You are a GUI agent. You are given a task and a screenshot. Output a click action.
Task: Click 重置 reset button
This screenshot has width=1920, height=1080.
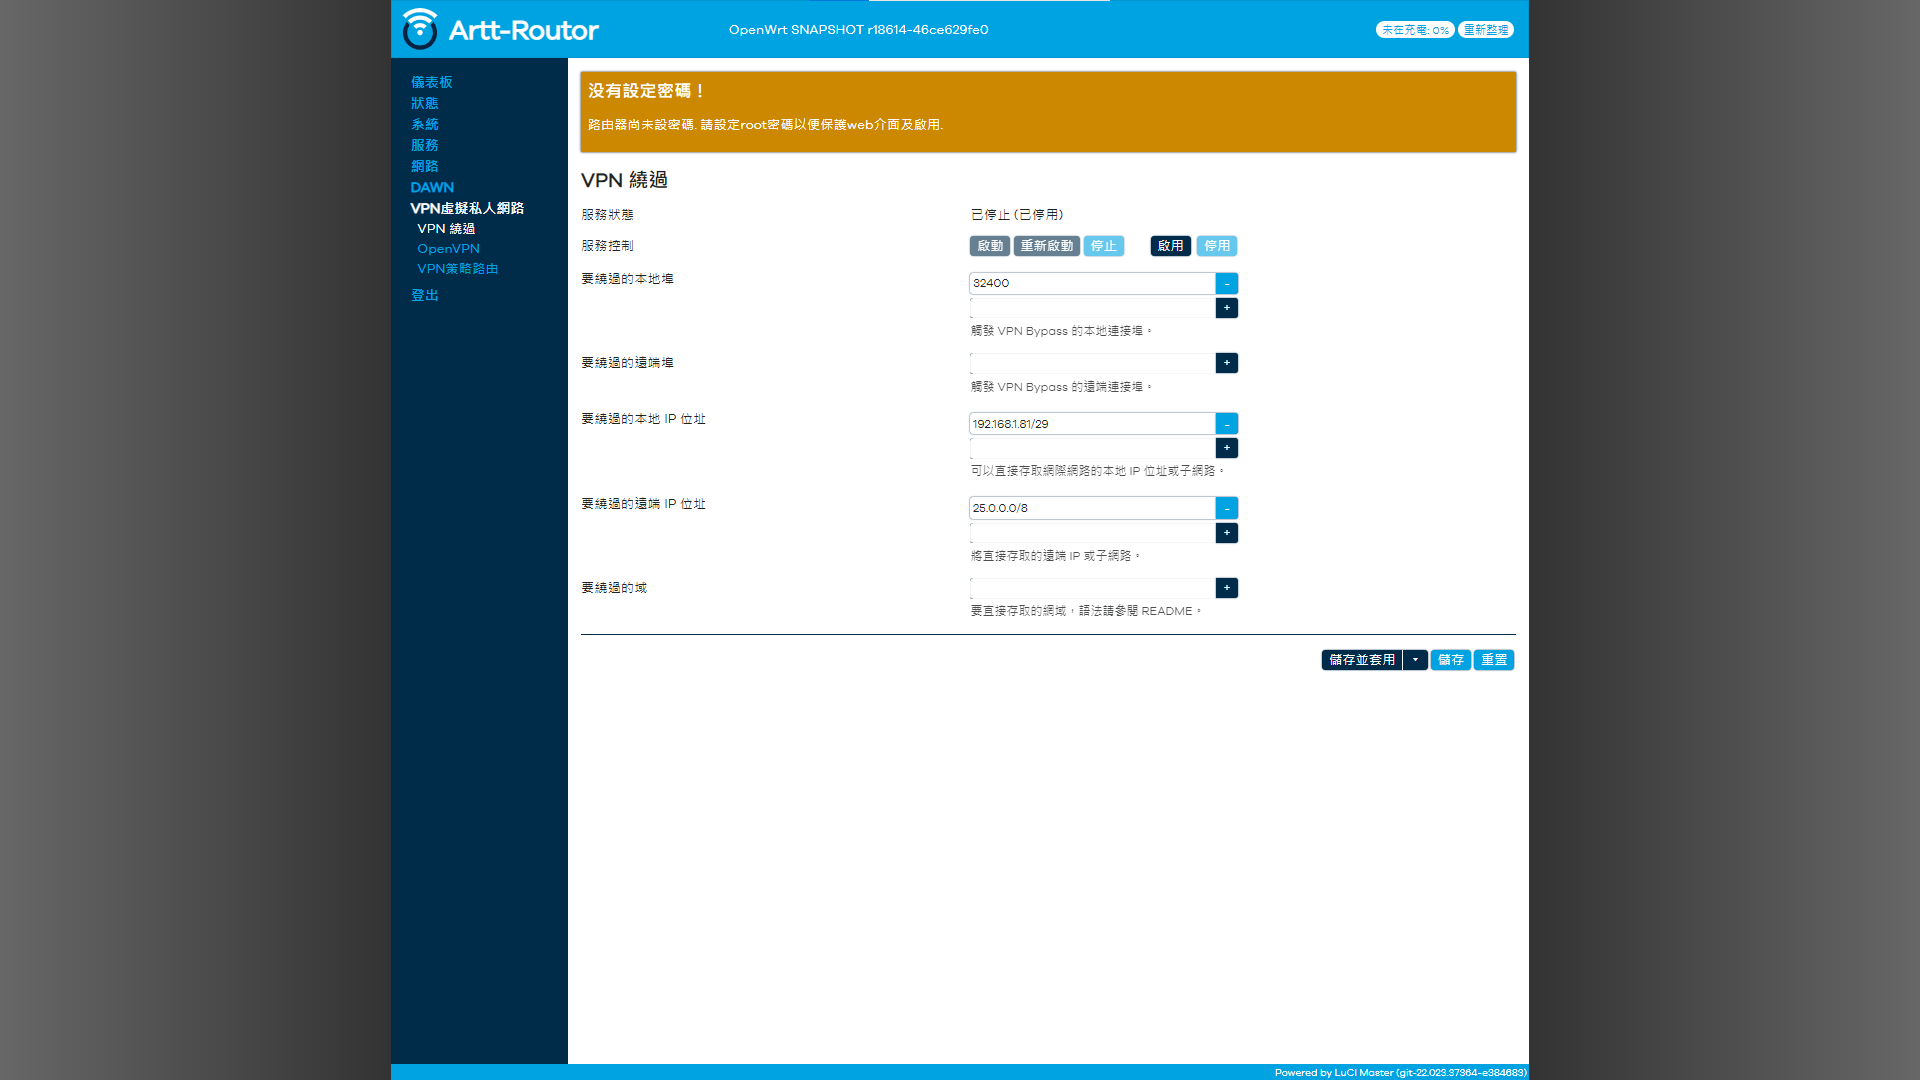tap(1494, 660)
